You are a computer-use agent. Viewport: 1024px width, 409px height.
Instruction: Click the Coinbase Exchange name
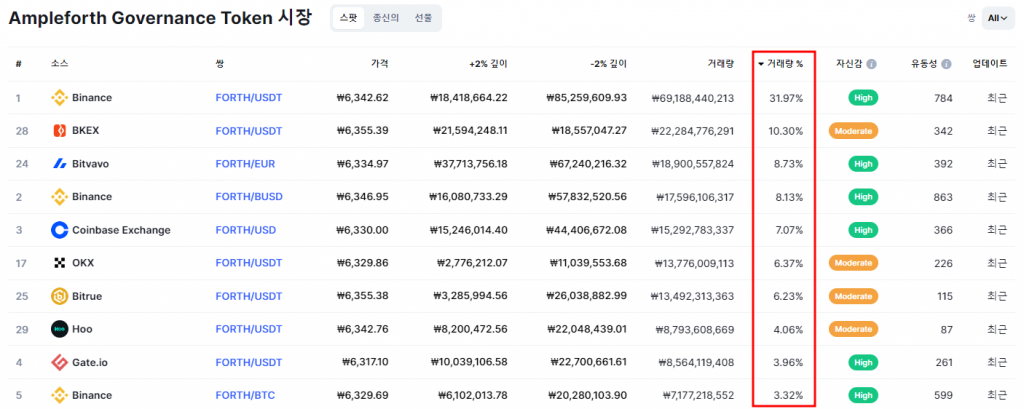(121, 230)
